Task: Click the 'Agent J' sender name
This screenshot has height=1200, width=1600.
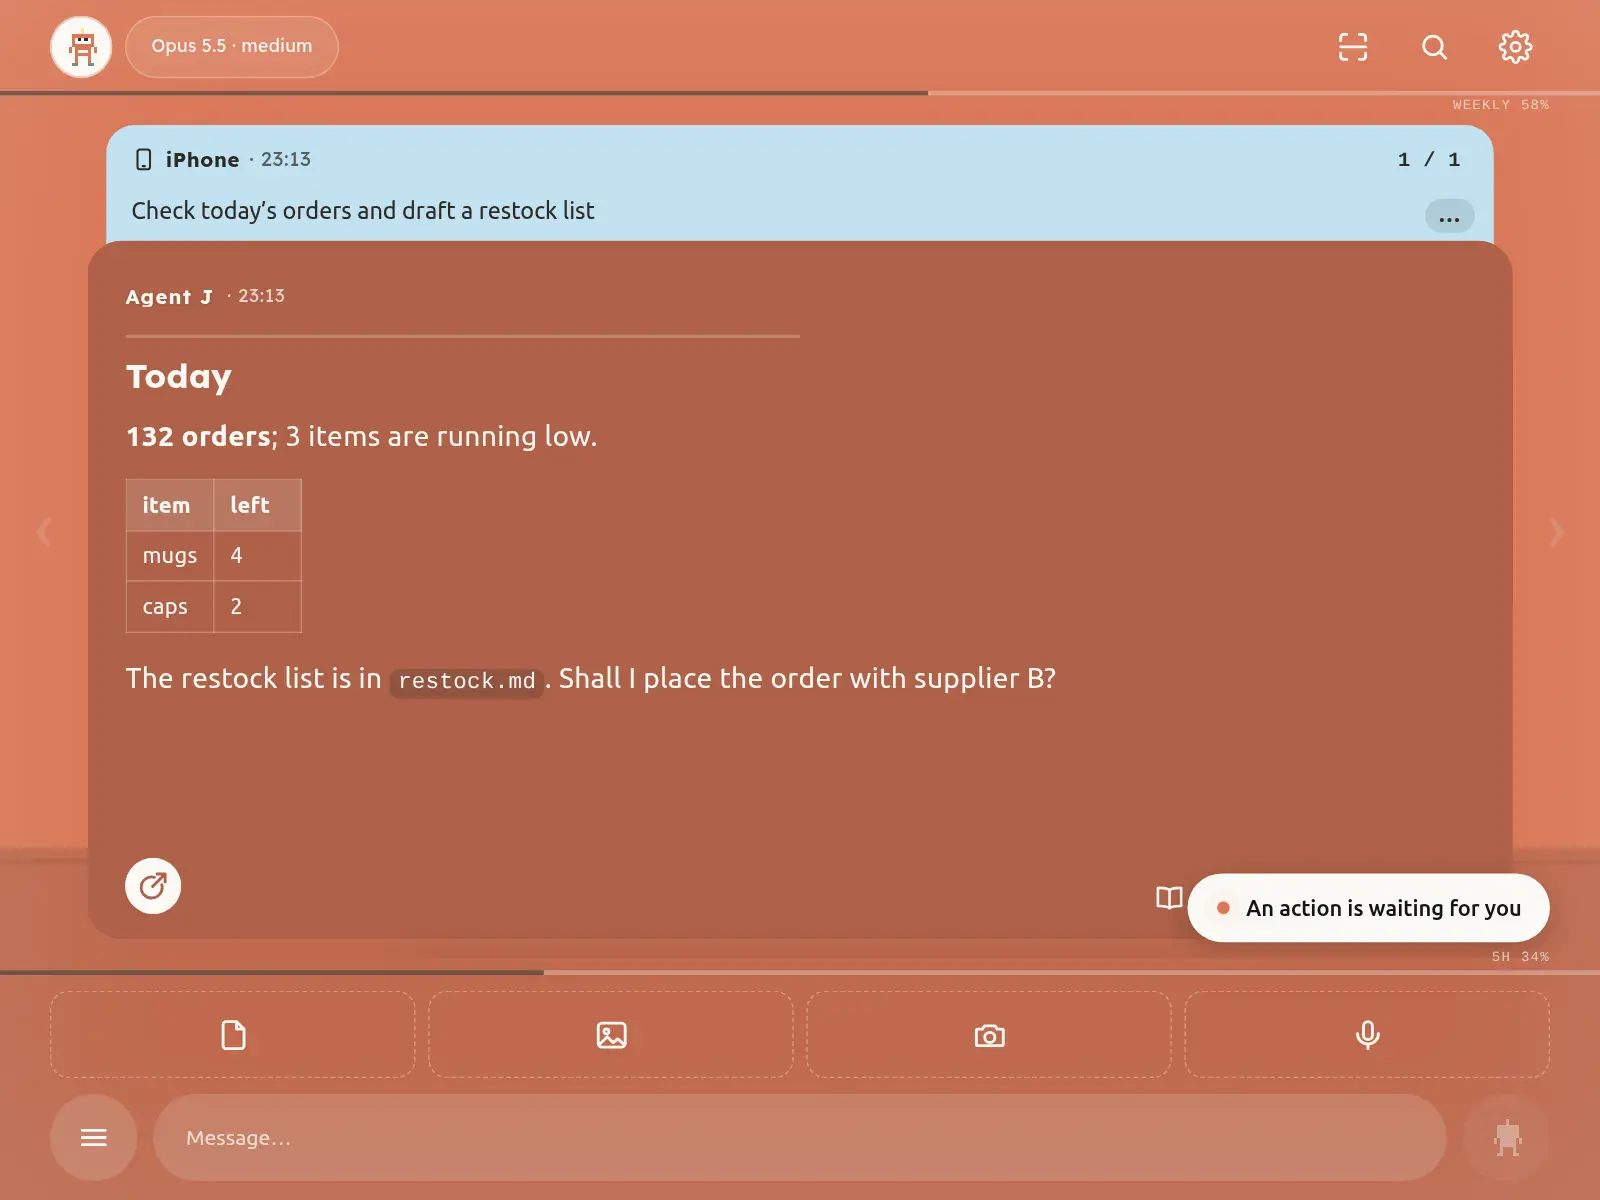Action: tap(169, 297)
